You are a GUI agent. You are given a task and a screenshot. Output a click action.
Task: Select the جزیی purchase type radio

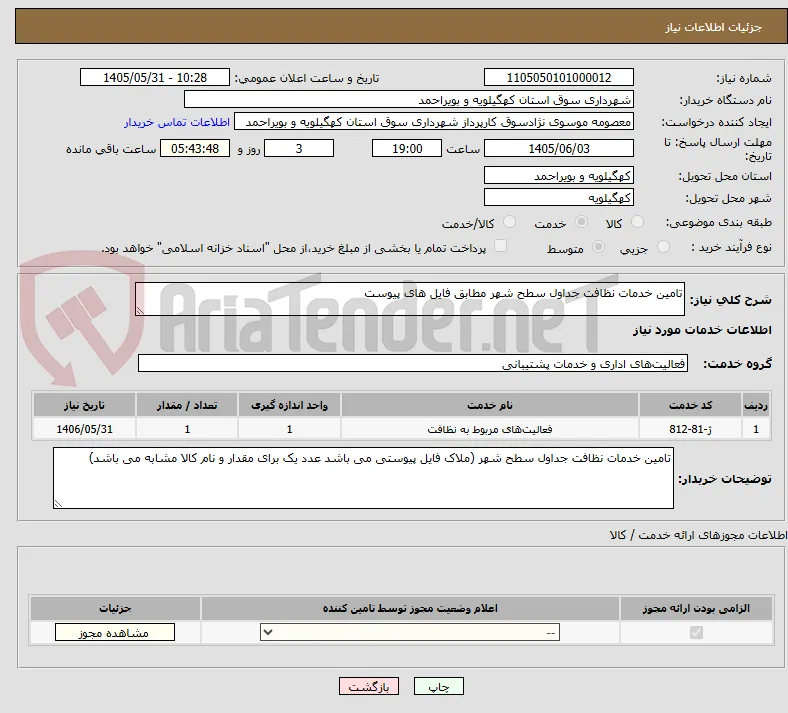(x=663, y=247)
